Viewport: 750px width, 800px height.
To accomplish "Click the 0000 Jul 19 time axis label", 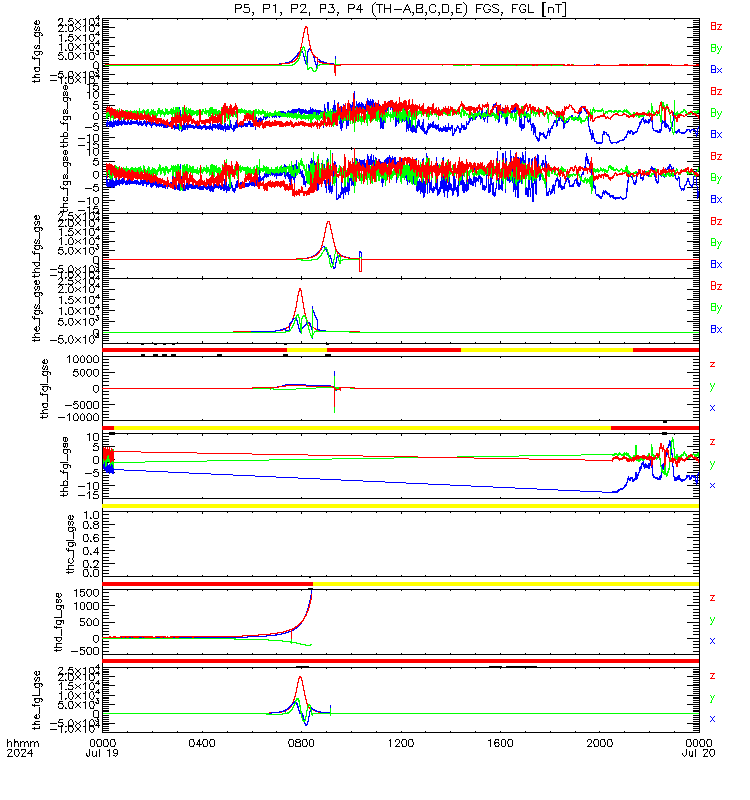I will [102, 748].
